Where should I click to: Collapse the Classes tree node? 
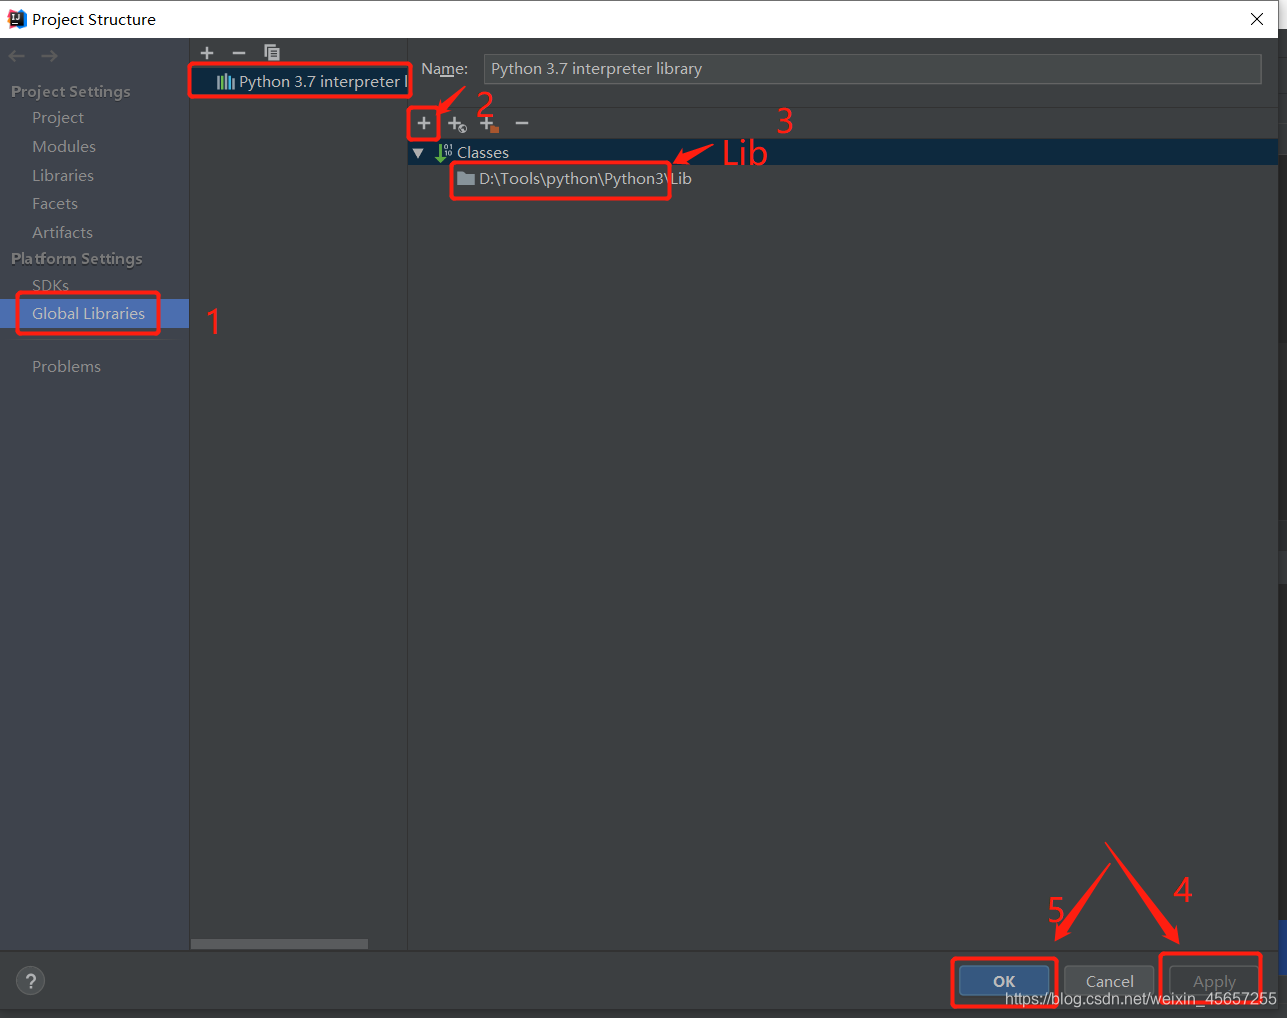pyautogui.click(x=418, y=153)
